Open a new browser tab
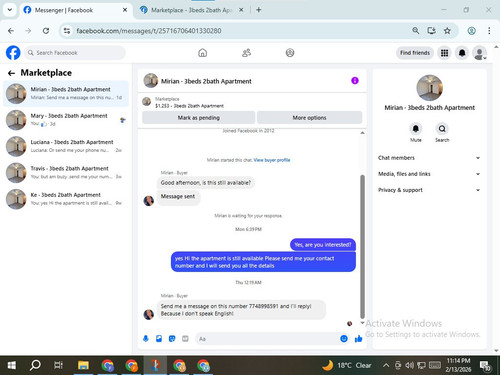This screenshot has height=375, width=500. [x=259, y=10]
